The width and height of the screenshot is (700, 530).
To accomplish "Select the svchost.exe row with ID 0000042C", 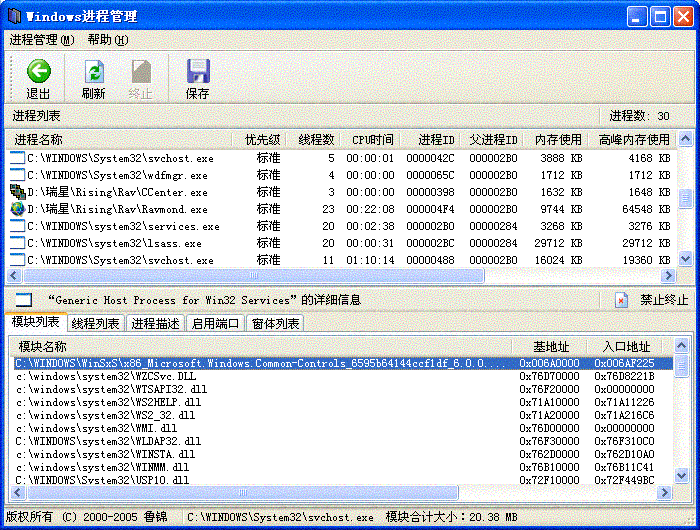I will [x=341, y=158].
